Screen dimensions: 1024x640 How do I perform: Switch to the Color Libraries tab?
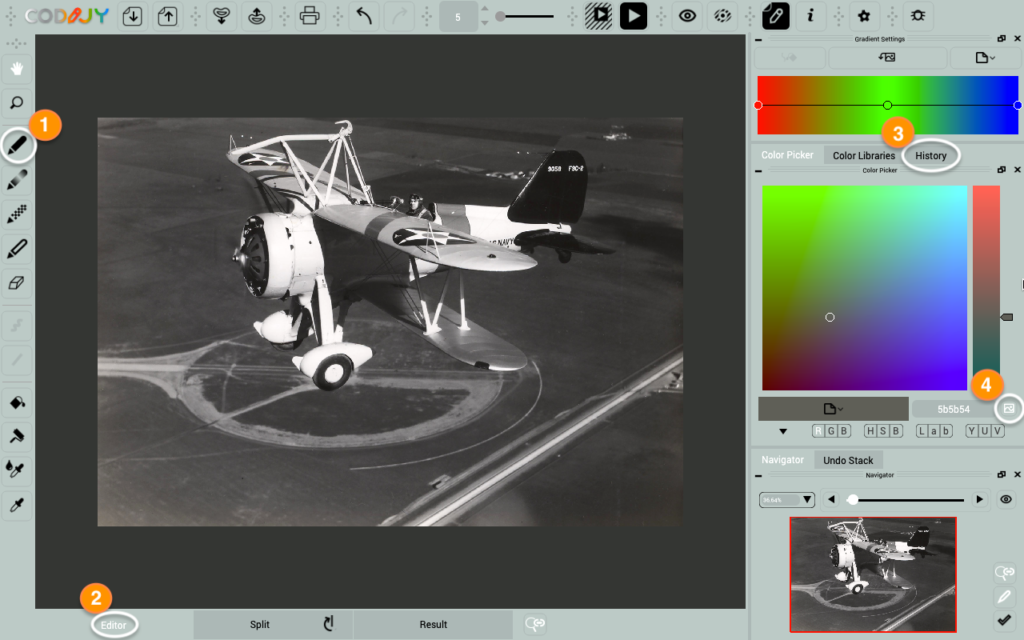tap(864, 155)
